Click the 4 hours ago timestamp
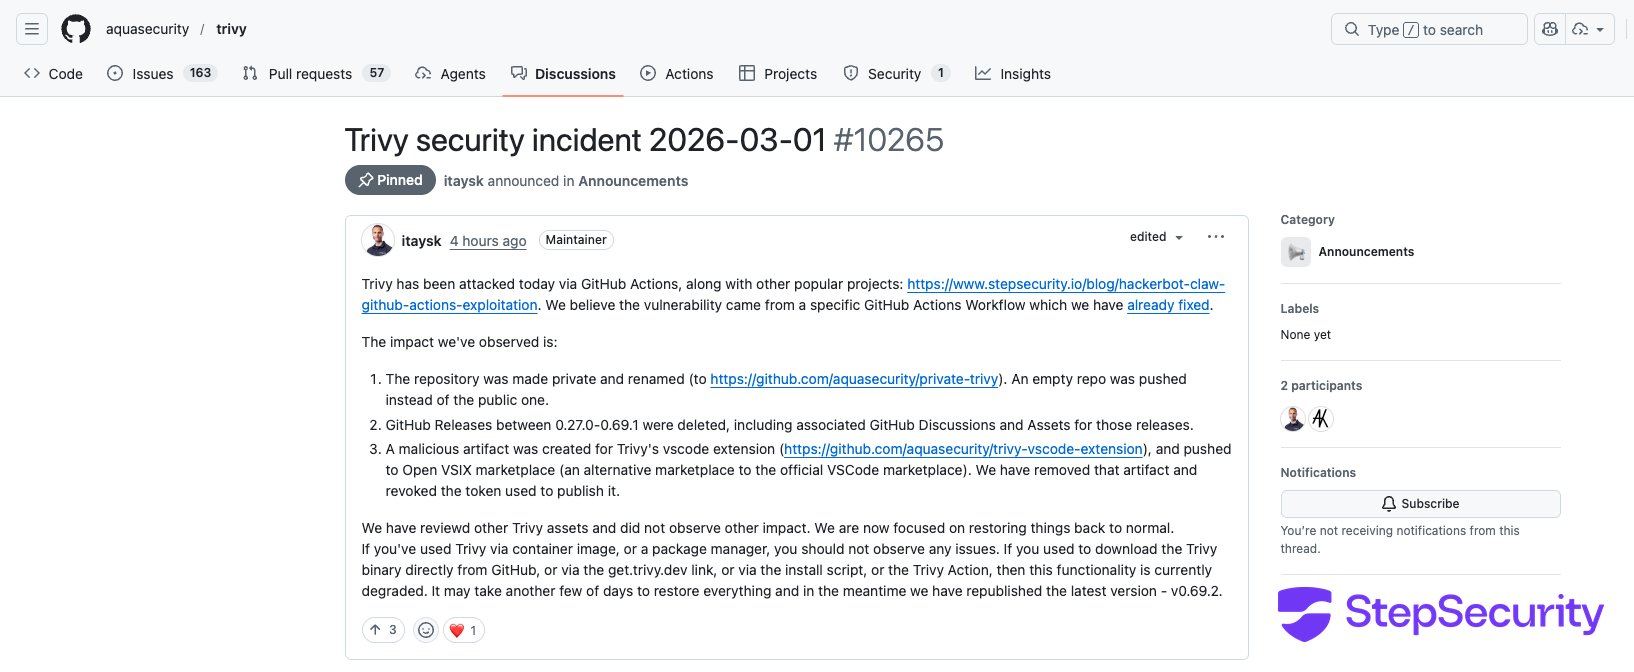 (488, 241)
